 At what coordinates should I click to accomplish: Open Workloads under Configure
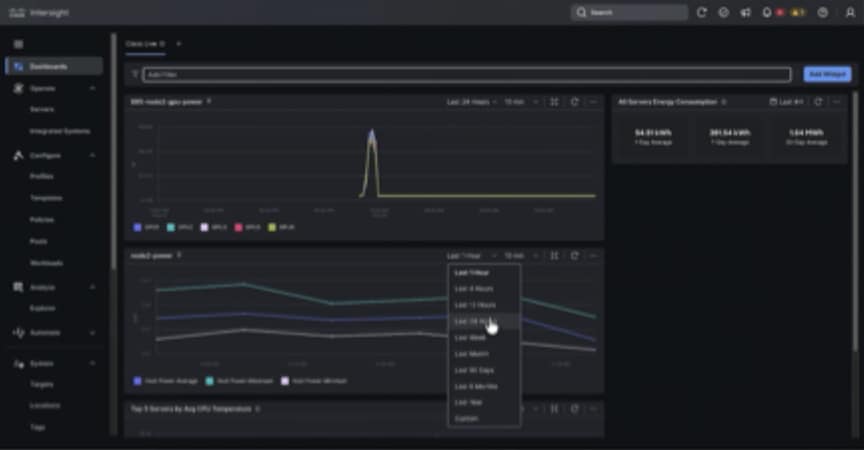(46, 263)
